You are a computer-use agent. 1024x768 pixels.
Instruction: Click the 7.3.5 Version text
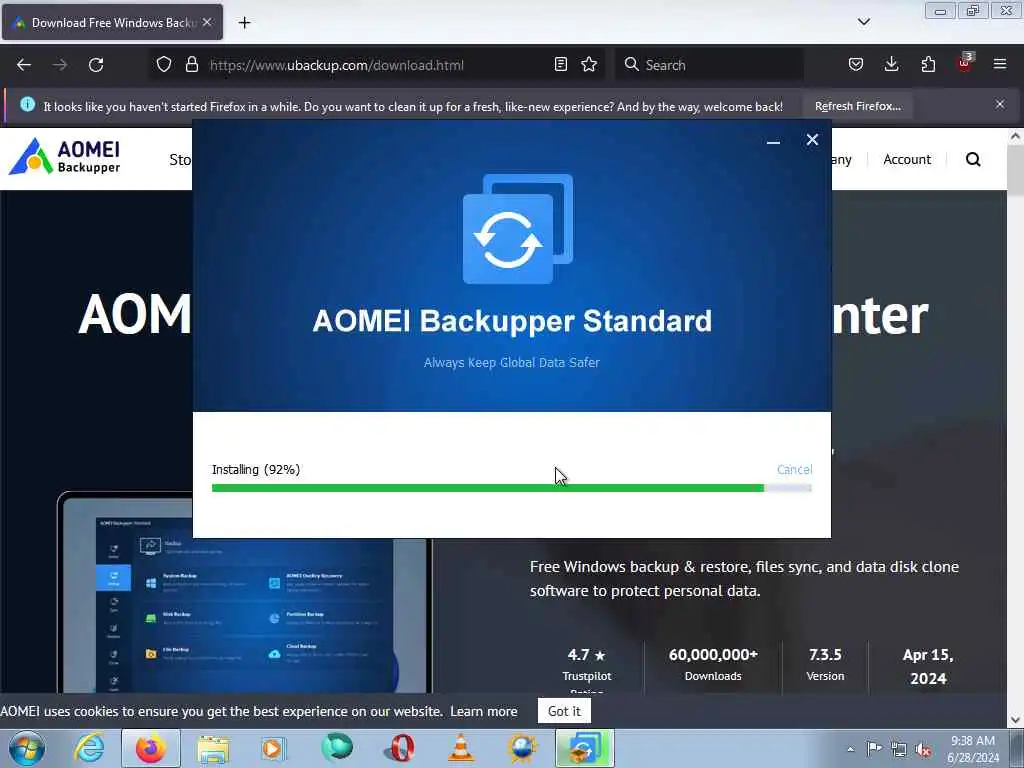coord(825,665)
